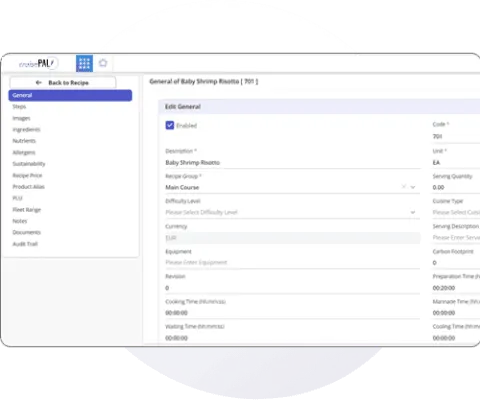Click the Equipment input field
The width and height of the screenshot is (480, 400).
292,263
